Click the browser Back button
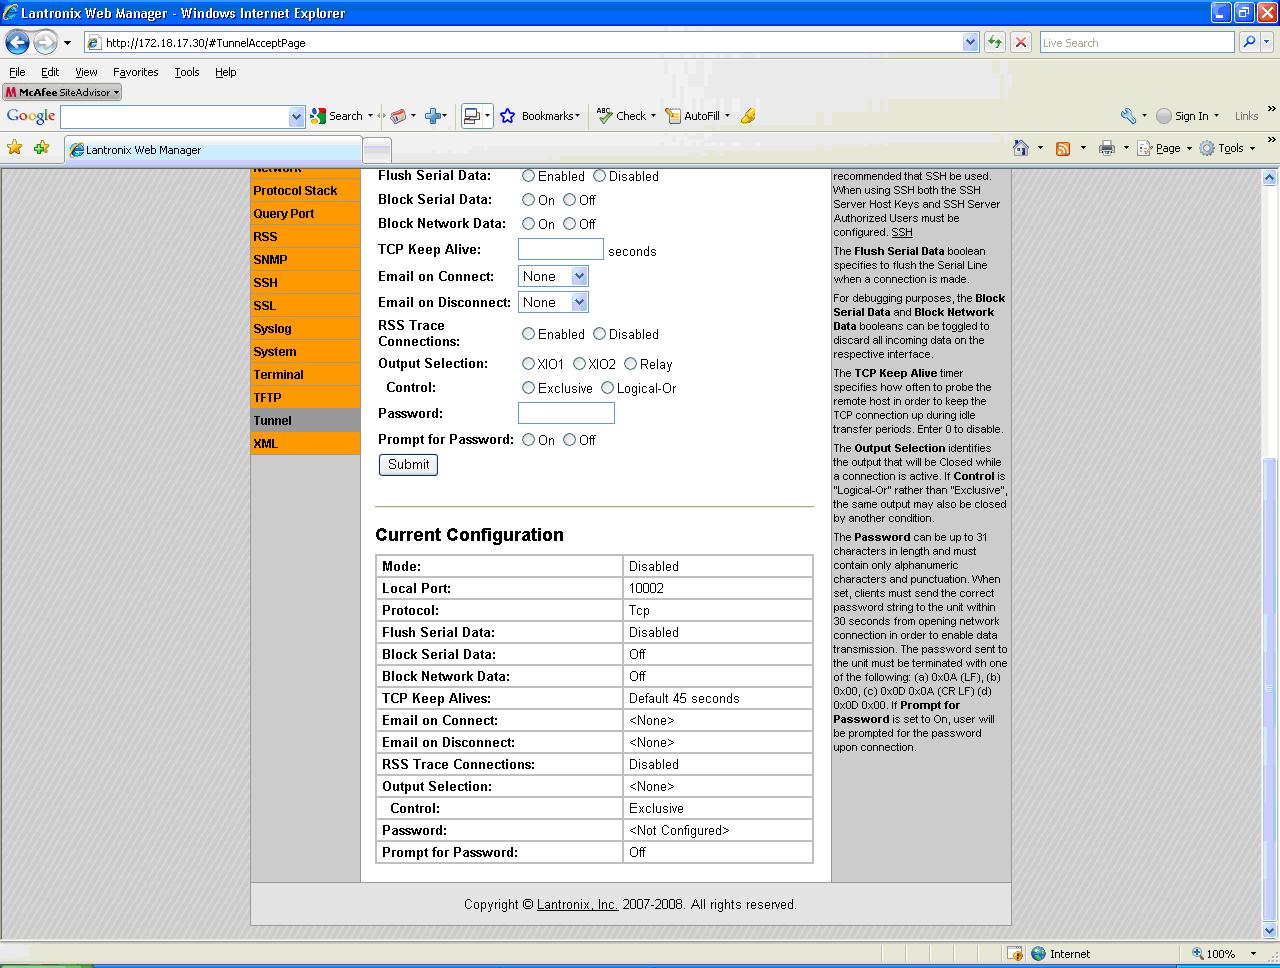Viewport: 1280px width, 968px height. coord(18,42)
